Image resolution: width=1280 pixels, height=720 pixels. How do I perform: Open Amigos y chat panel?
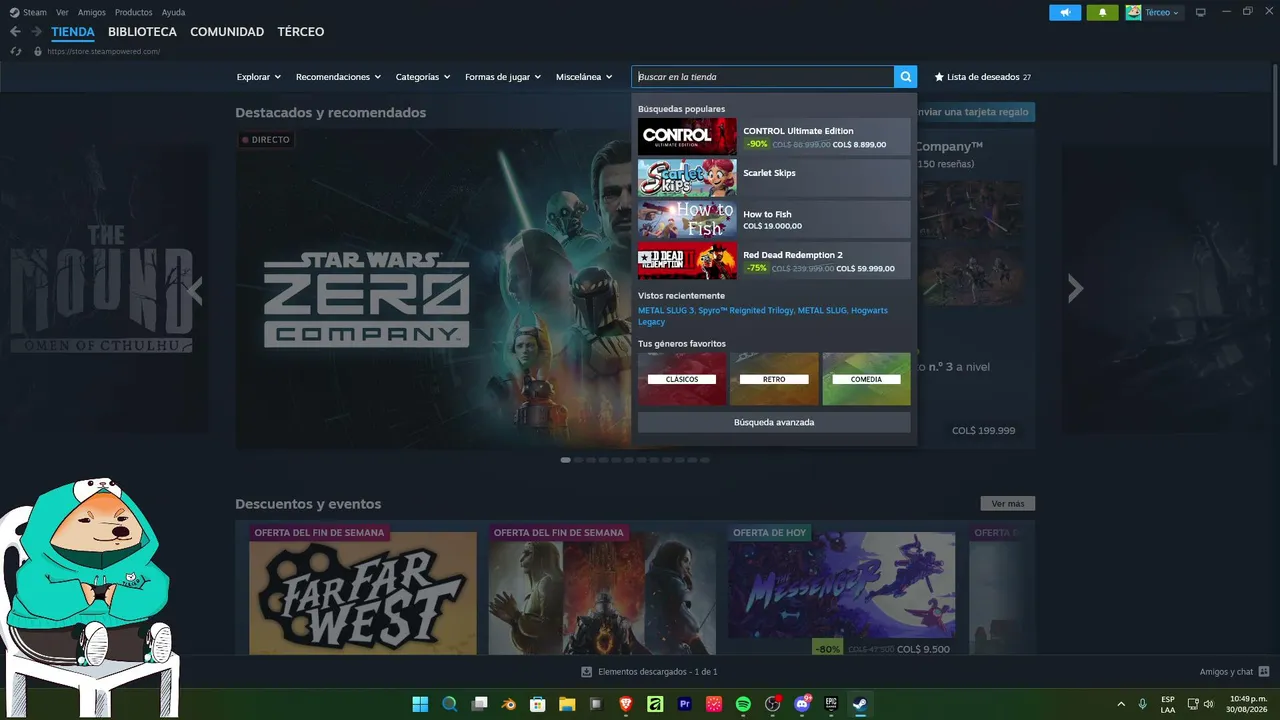pyautogui.click(x=1234, y=672)
